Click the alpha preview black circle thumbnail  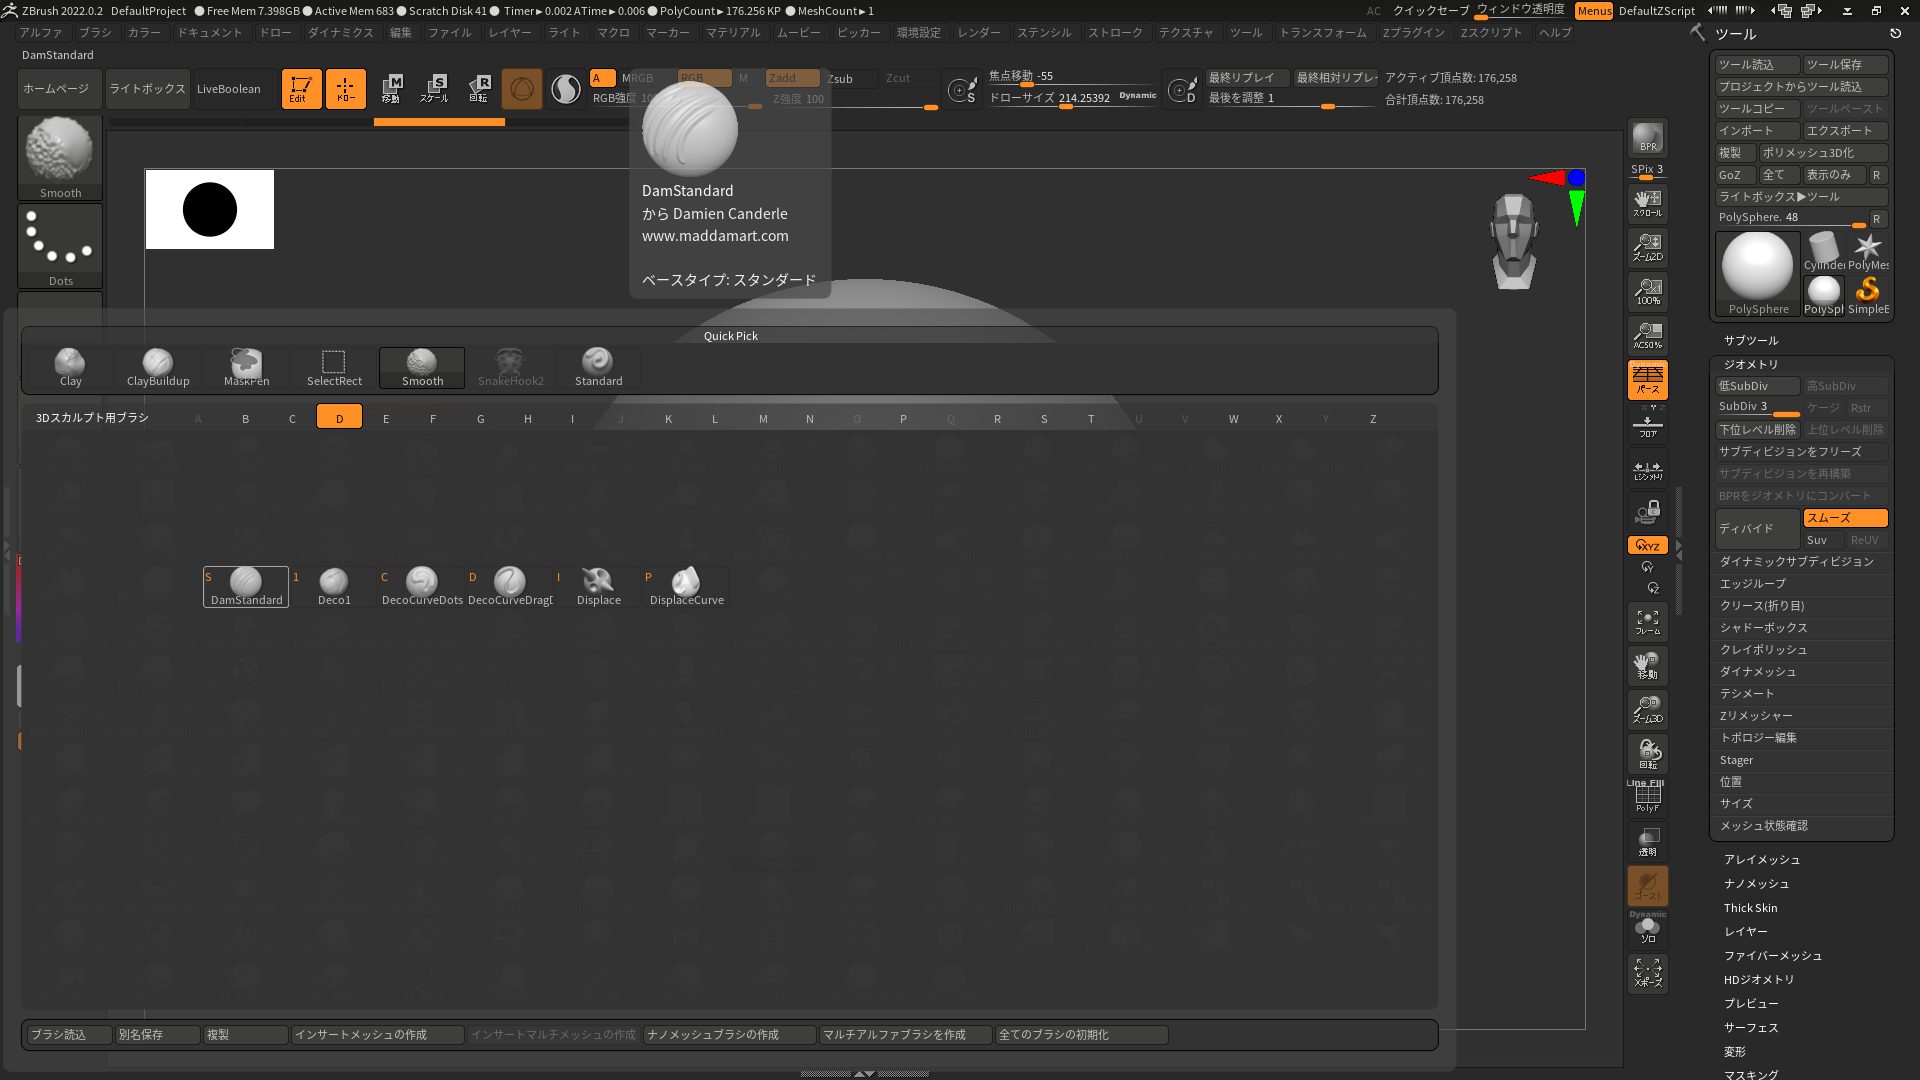[210, 210]
